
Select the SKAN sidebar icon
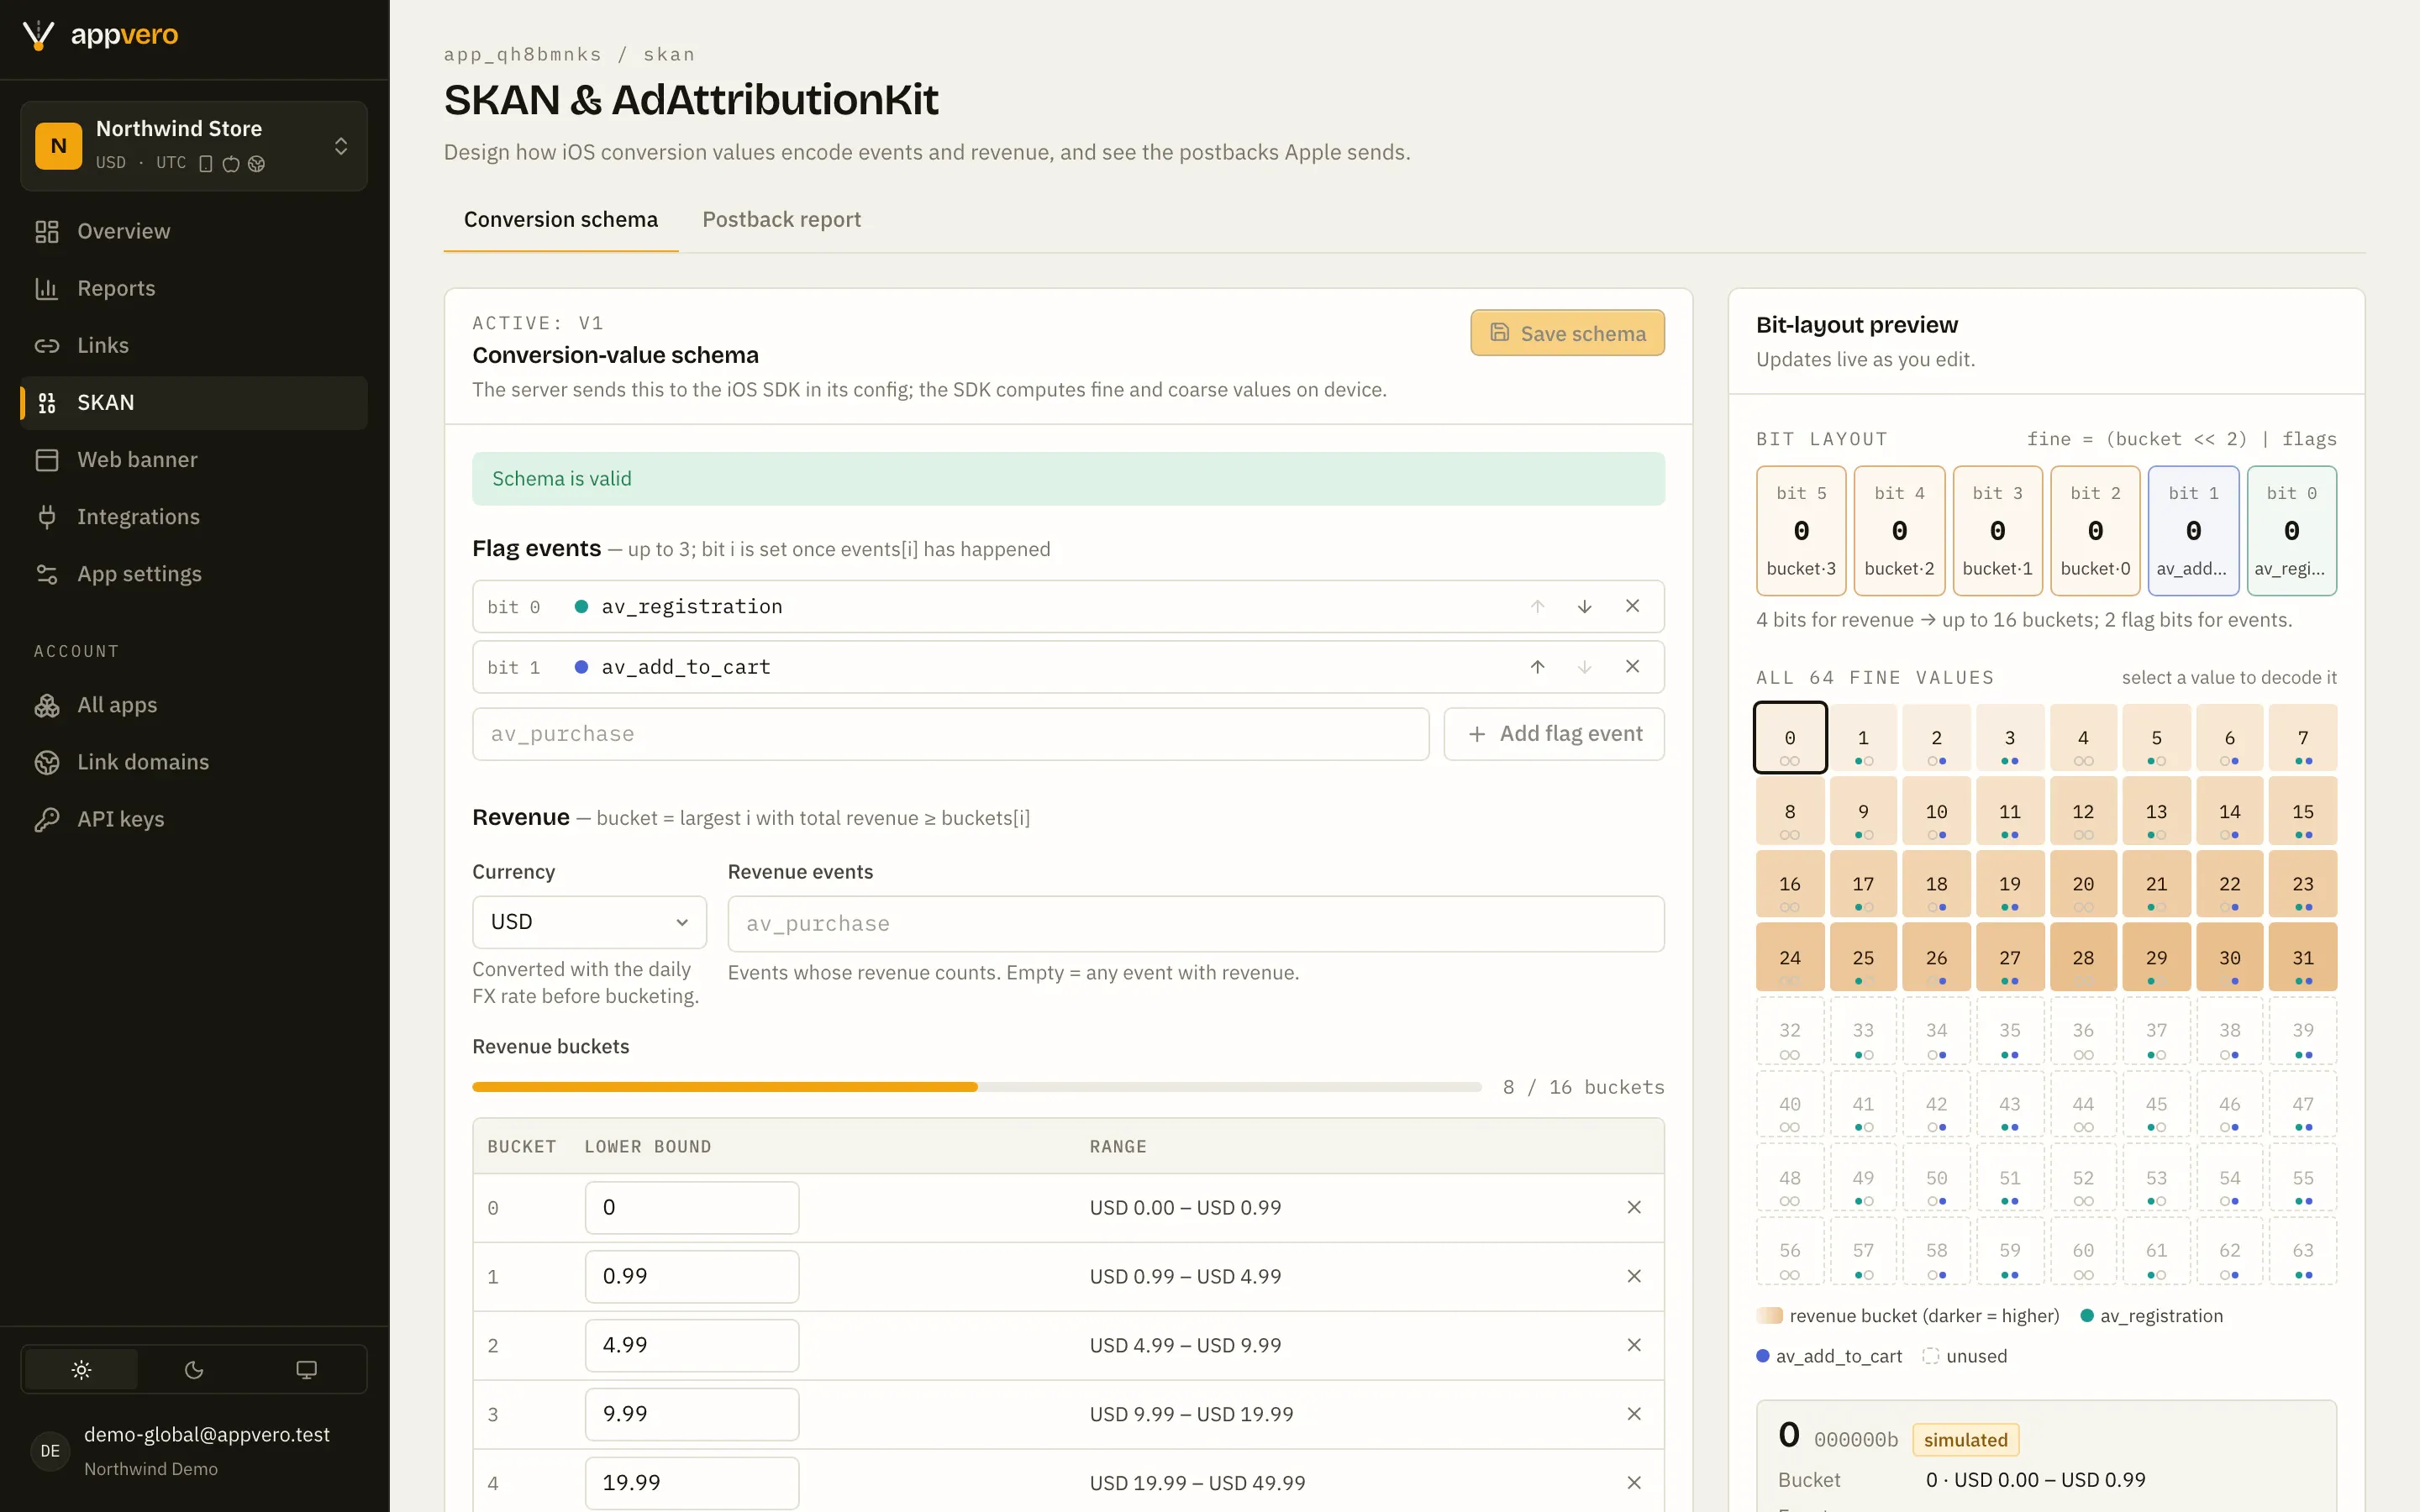pyautogui.click(x=47, y=403)
